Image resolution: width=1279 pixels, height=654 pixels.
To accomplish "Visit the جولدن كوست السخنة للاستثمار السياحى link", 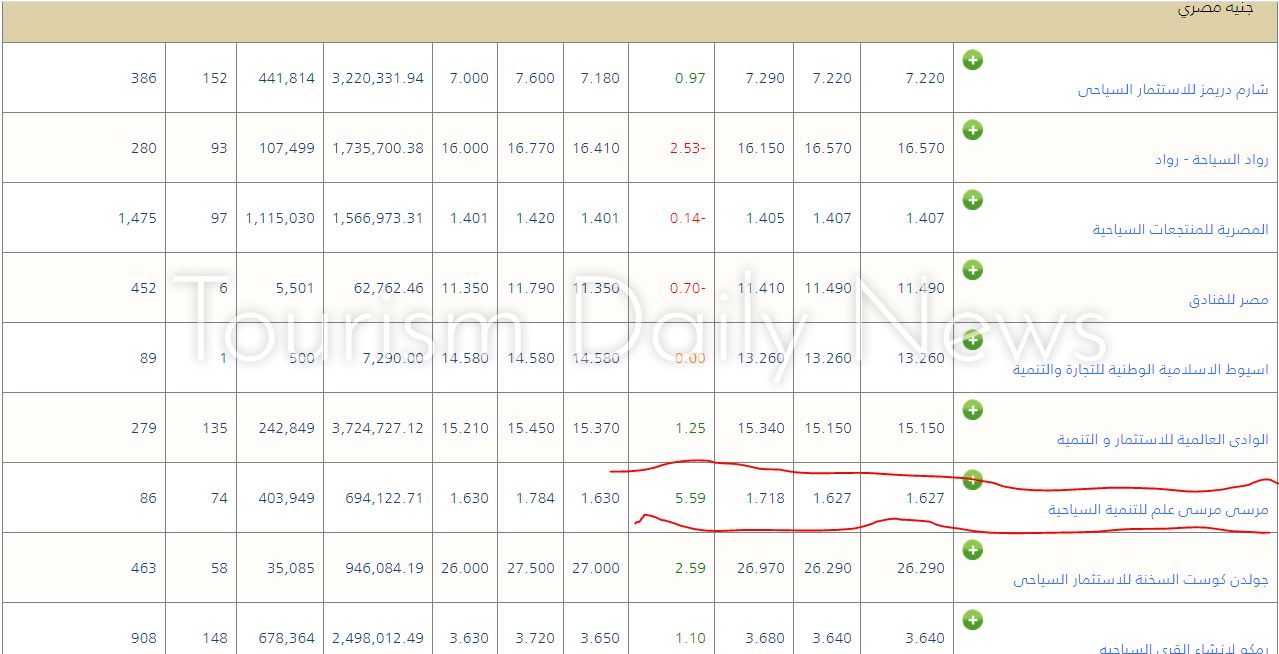I will pos(1140,580).
